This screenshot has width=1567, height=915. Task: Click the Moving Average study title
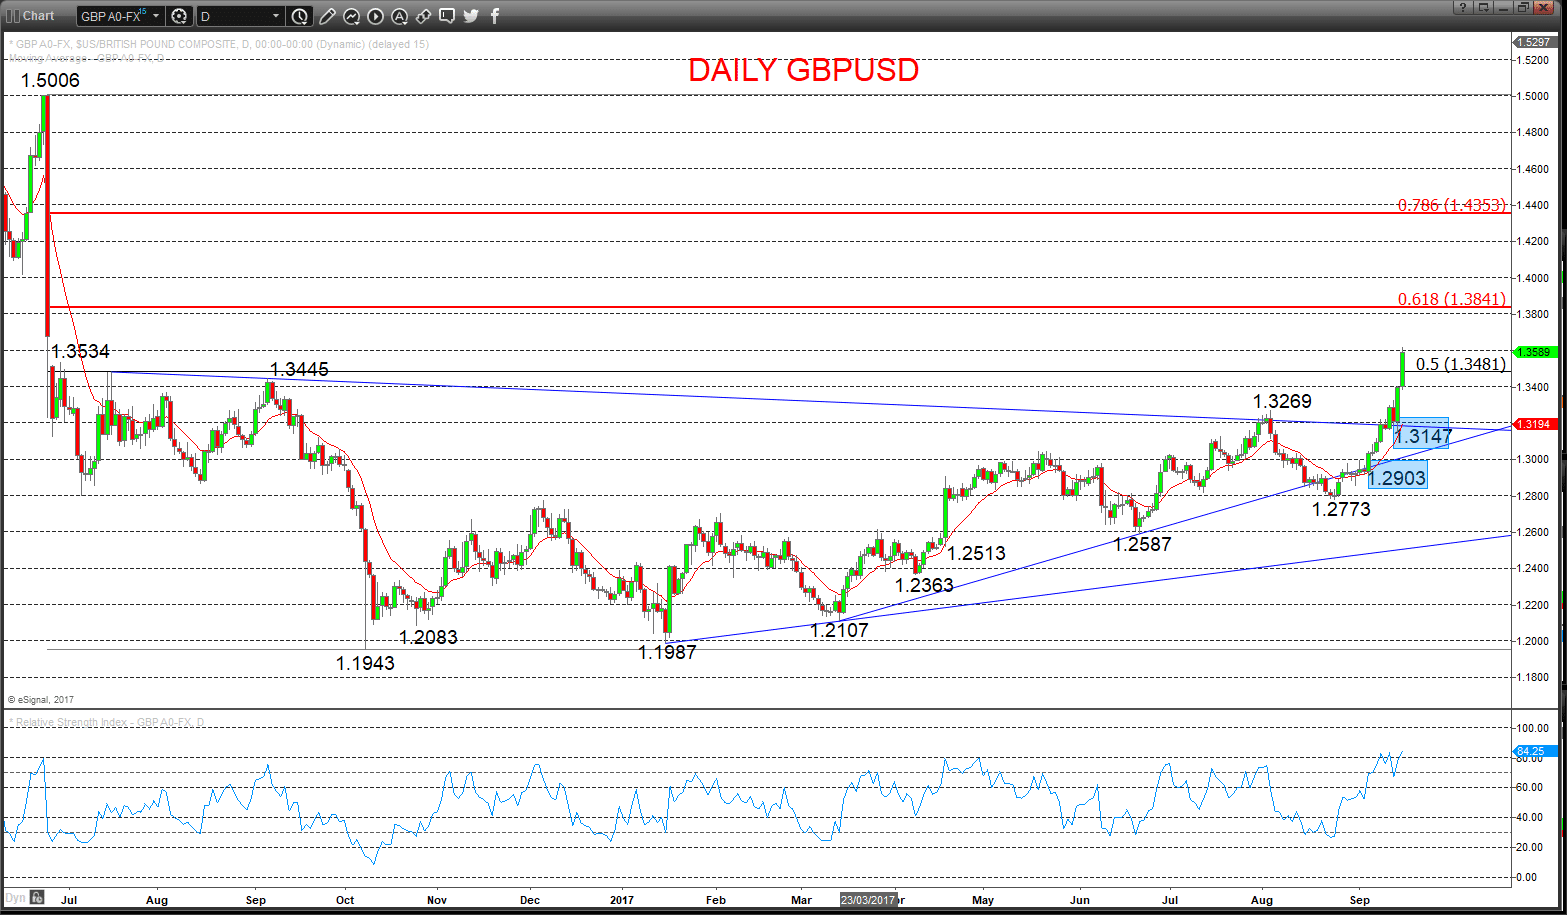click(86, 58)
